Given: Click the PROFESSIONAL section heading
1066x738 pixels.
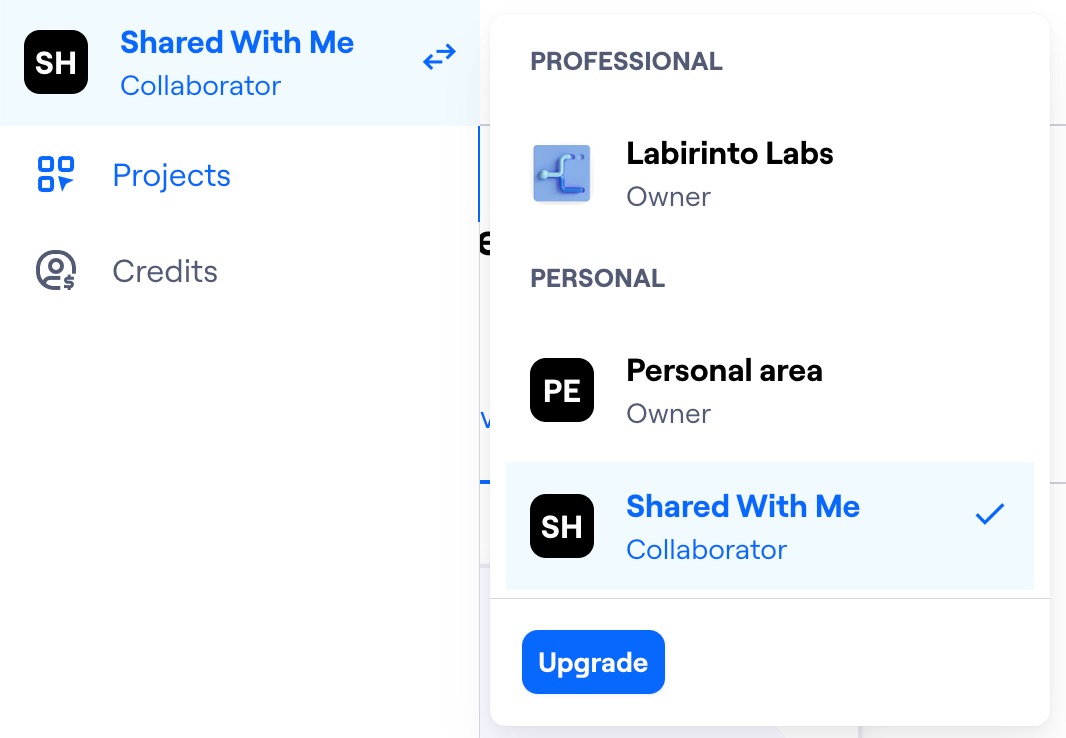Looking at the screenshot, I should (x=626, y=61).
